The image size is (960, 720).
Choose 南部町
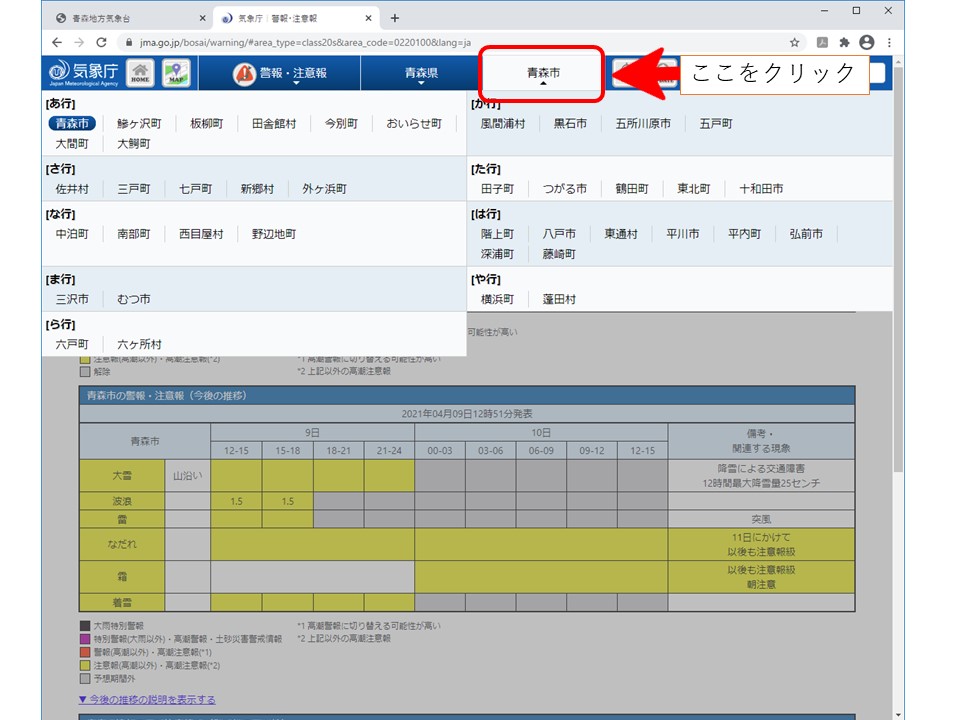pyautogui.click(x=133, y=234)
